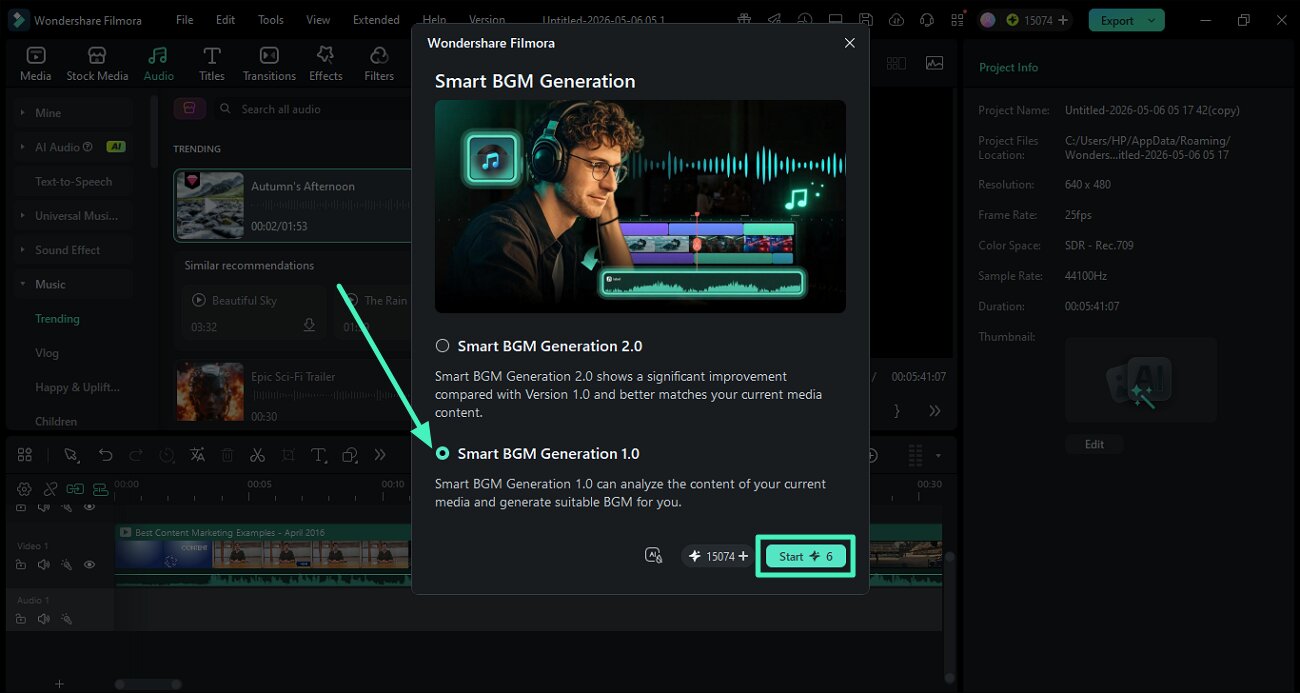Select the Autumn's Afternoon track thumbnail

(210, 205)
